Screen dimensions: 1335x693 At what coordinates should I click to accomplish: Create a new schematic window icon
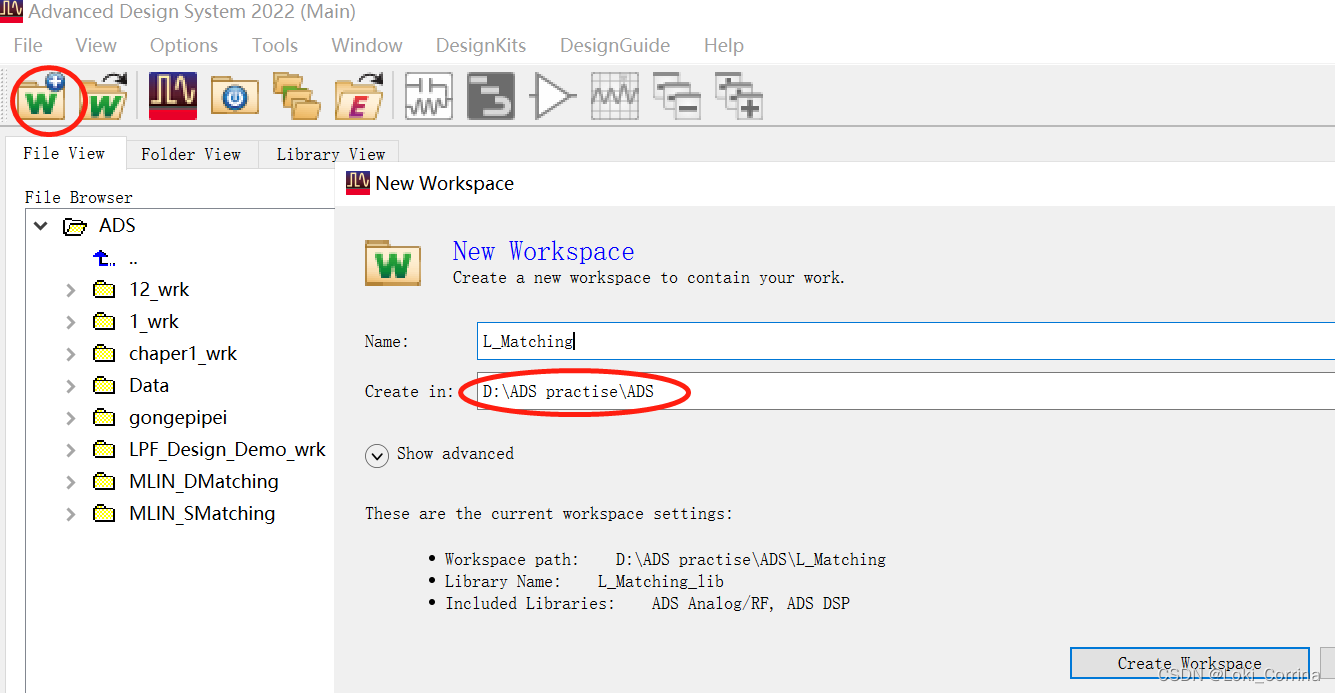click(429, 96)
